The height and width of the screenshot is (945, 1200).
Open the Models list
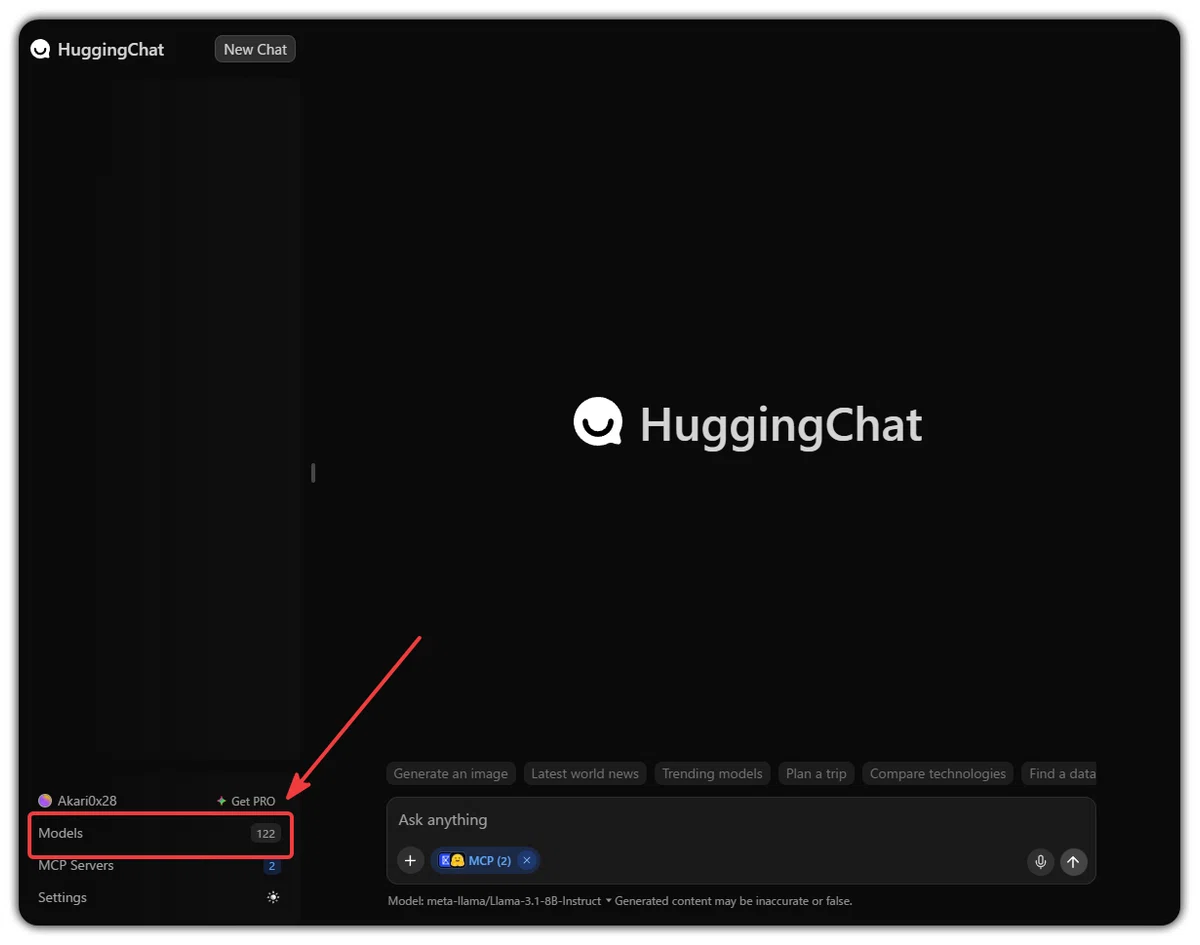tap(160, 833)
